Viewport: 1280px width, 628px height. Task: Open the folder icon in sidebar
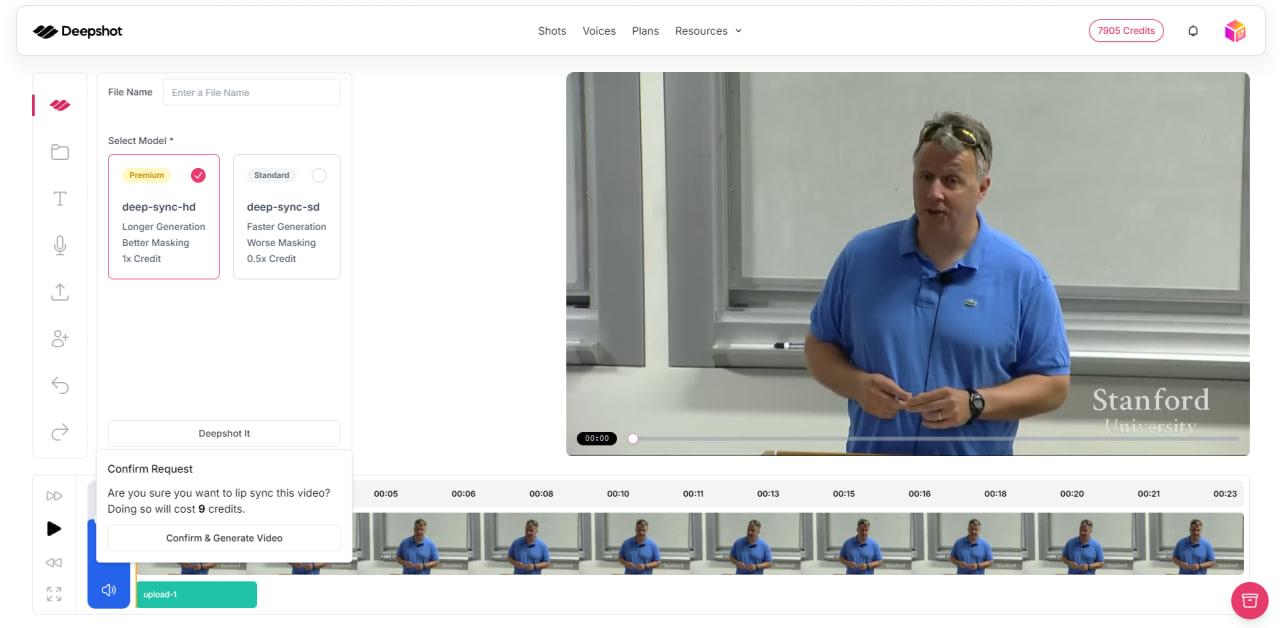tap(60, 152)
